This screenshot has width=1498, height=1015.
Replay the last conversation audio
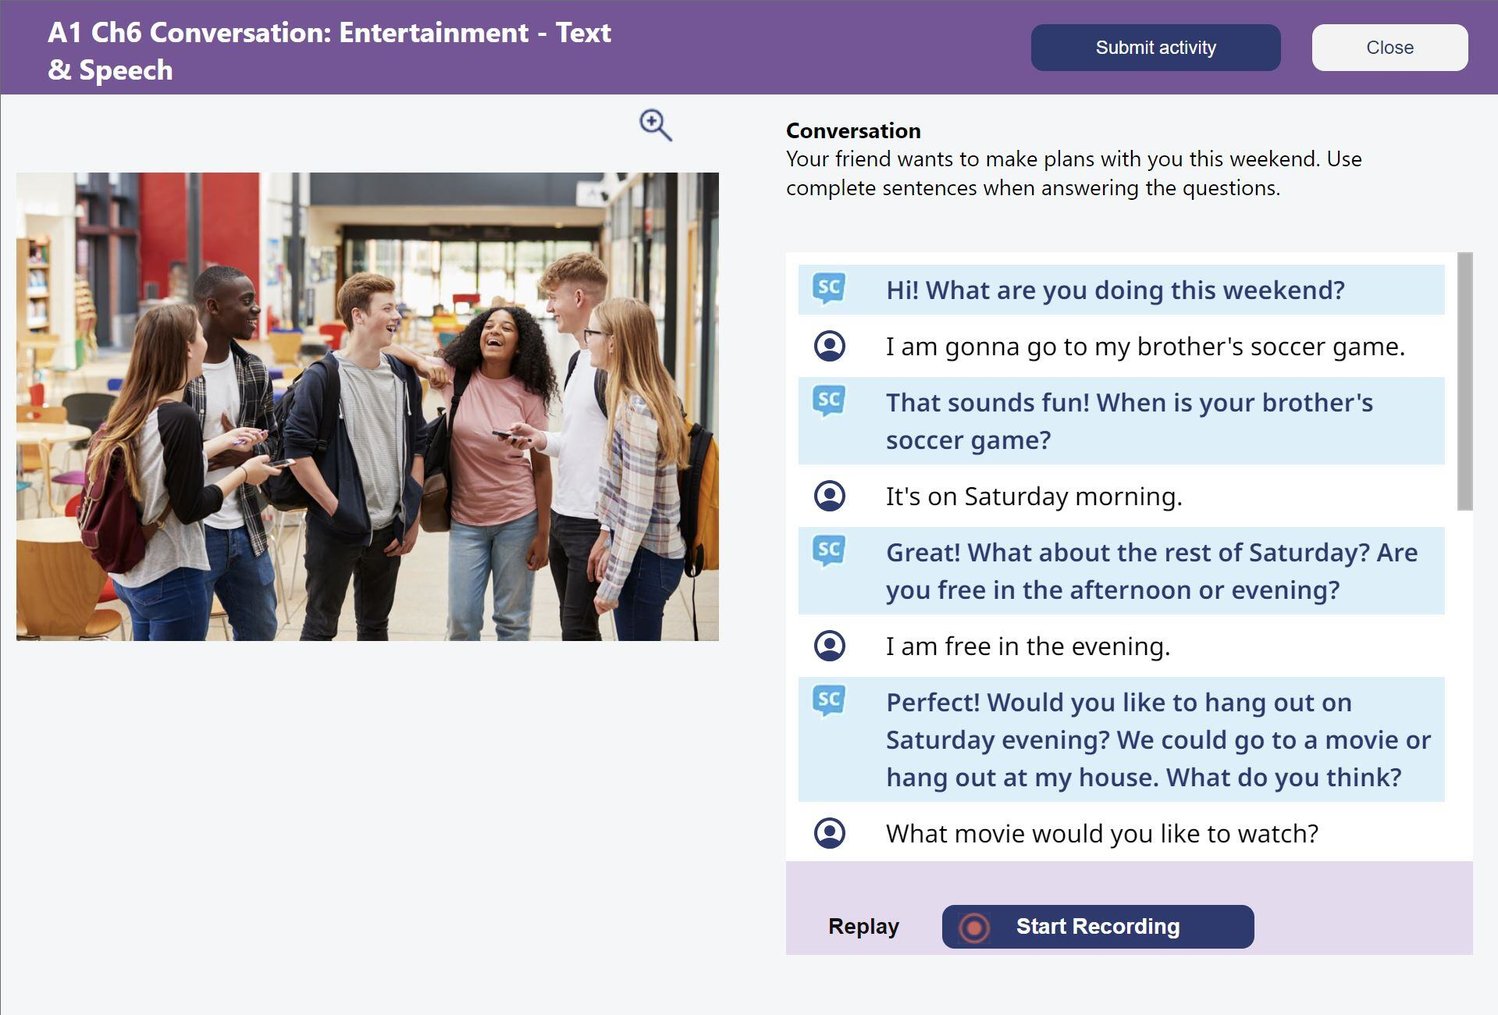(864, 927)
